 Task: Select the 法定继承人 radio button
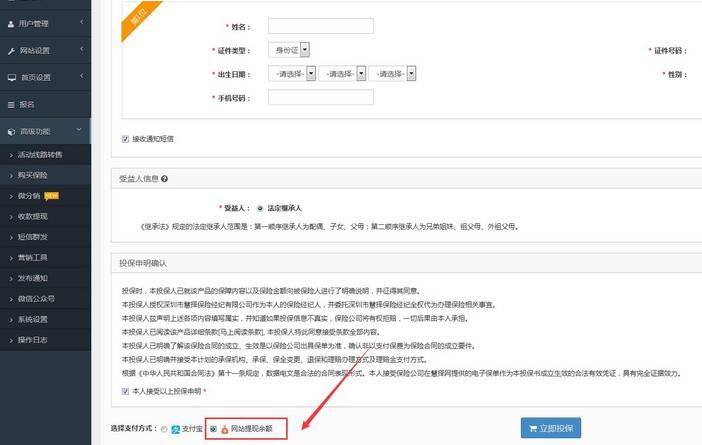click(261, 208)
